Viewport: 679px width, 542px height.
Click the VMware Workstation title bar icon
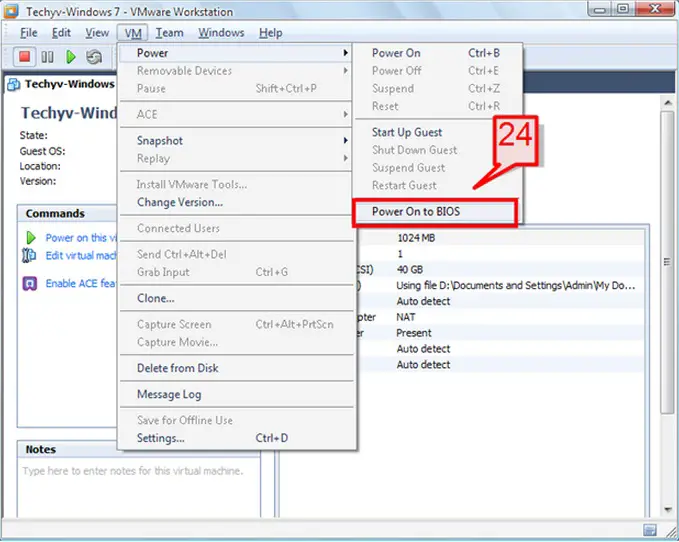[11, 11]
